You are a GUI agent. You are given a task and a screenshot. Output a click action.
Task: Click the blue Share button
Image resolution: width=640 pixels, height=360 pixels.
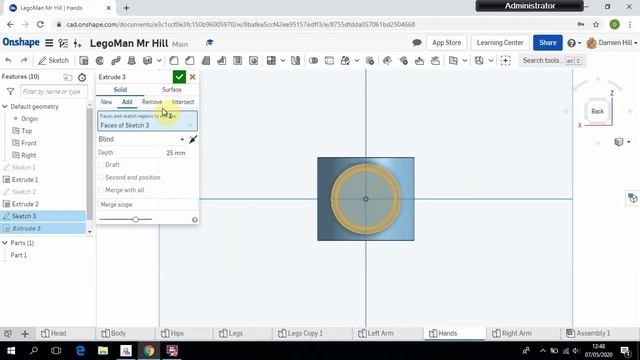[548, 42]
